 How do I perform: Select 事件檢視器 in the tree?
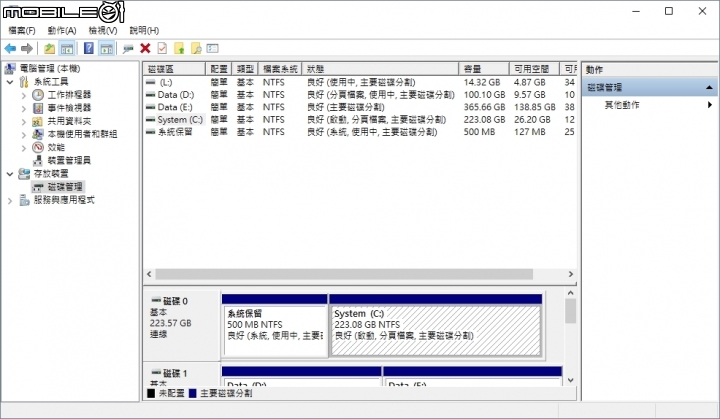tap(69, 108)
